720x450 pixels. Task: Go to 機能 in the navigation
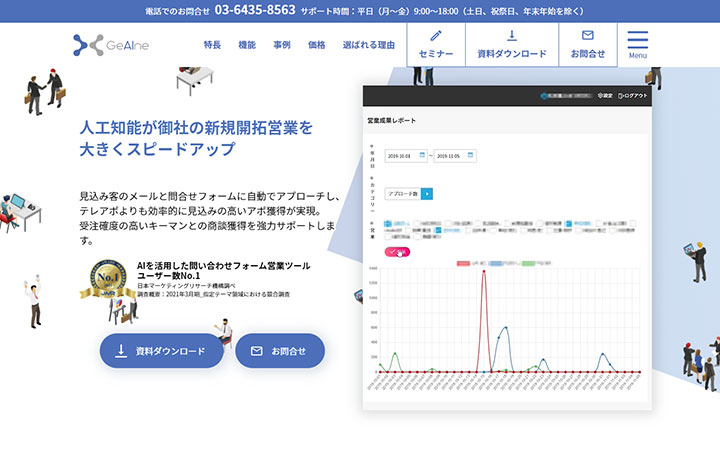(x=247, y=45)
